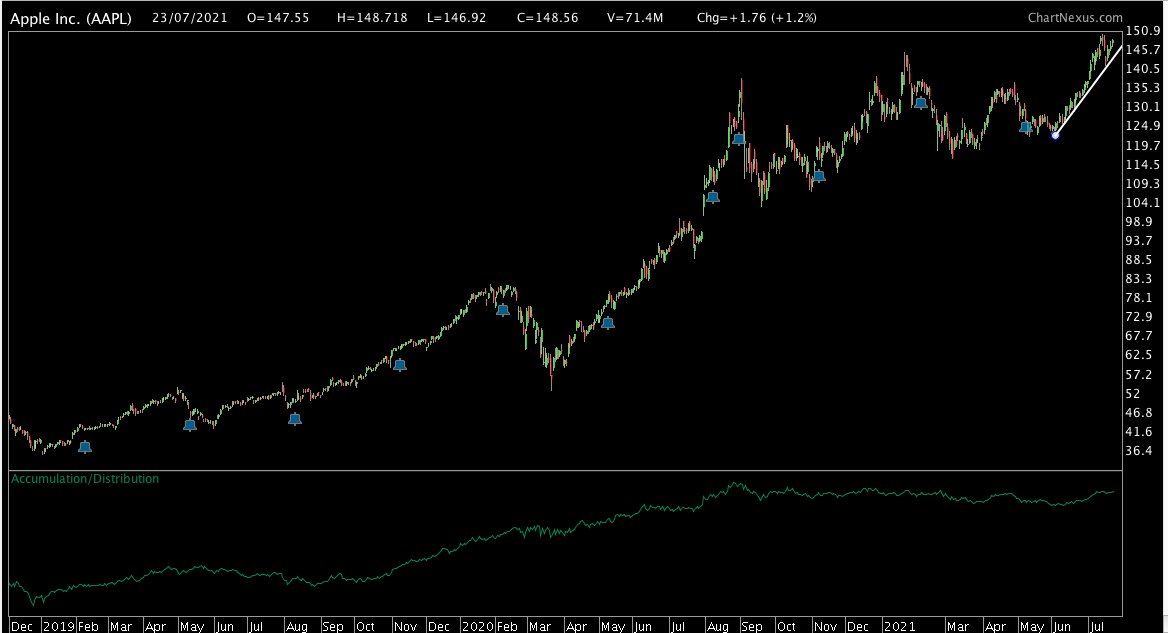The width and height of the screenshot is (1168, 633).
Task: Open the alert bell just before May 2021
Action: 1026,127
